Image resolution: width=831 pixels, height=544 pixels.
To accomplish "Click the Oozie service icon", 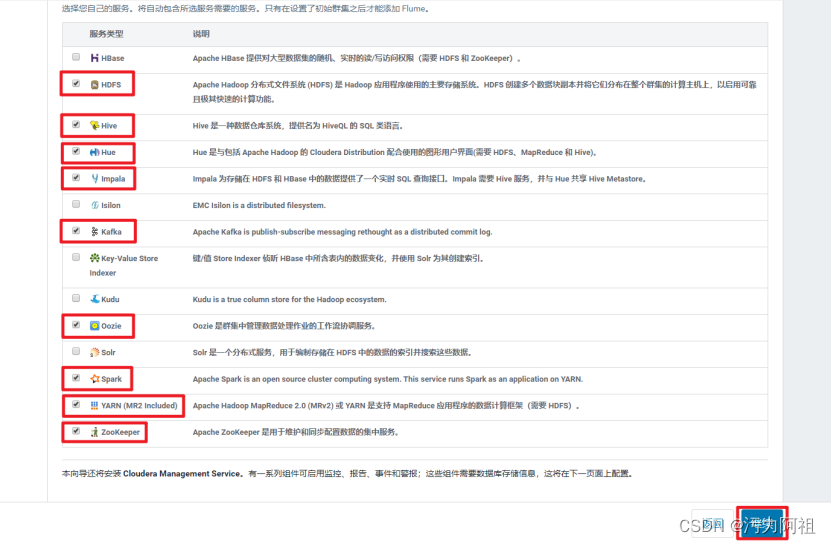I will [x=94, y=326].
